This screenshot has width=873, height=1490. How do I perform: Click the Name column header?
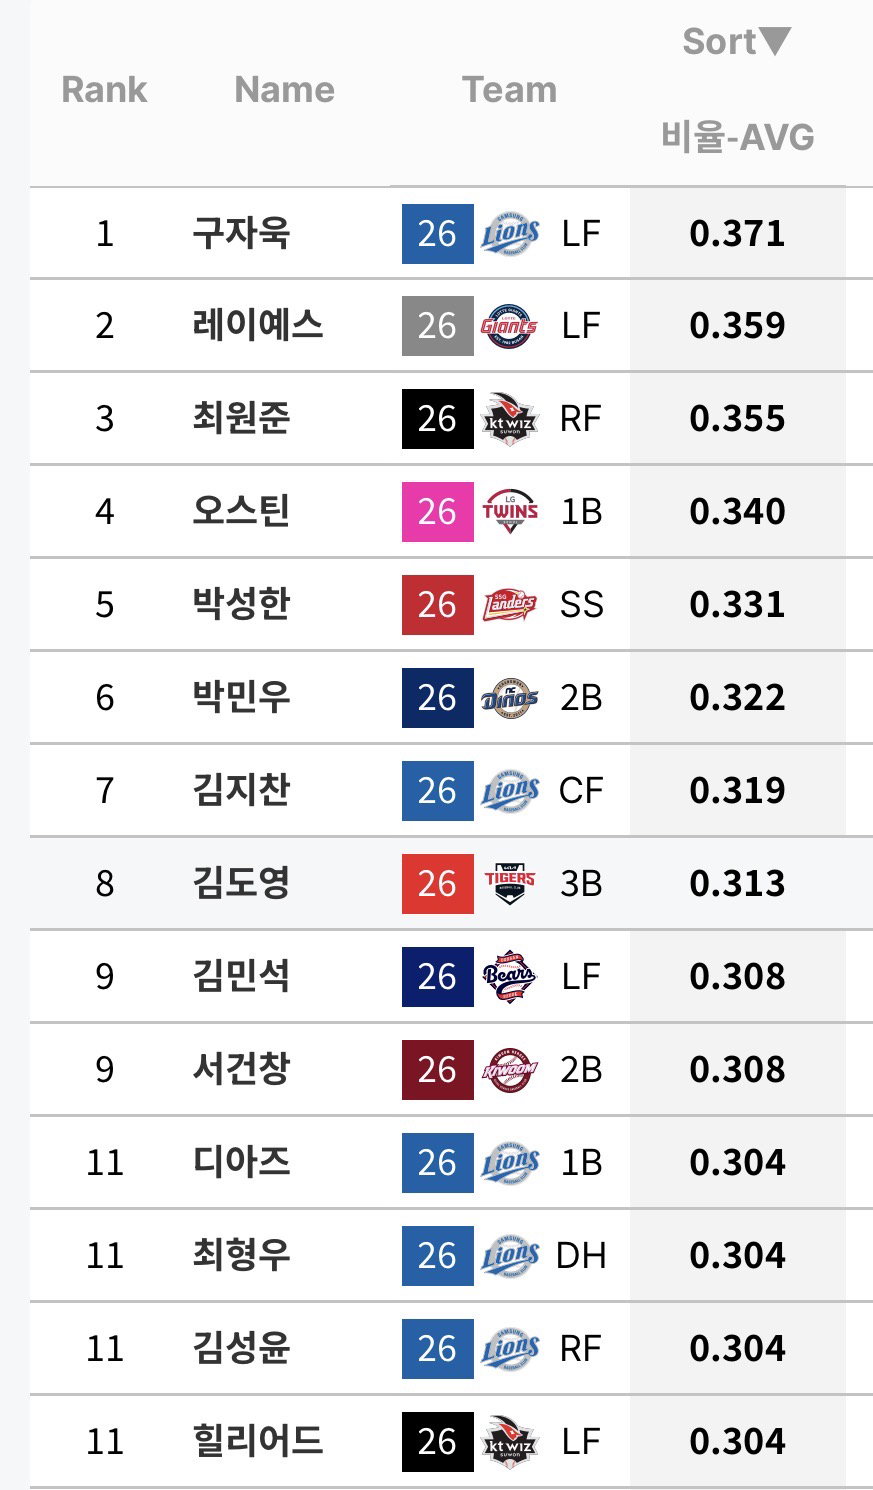285,90
